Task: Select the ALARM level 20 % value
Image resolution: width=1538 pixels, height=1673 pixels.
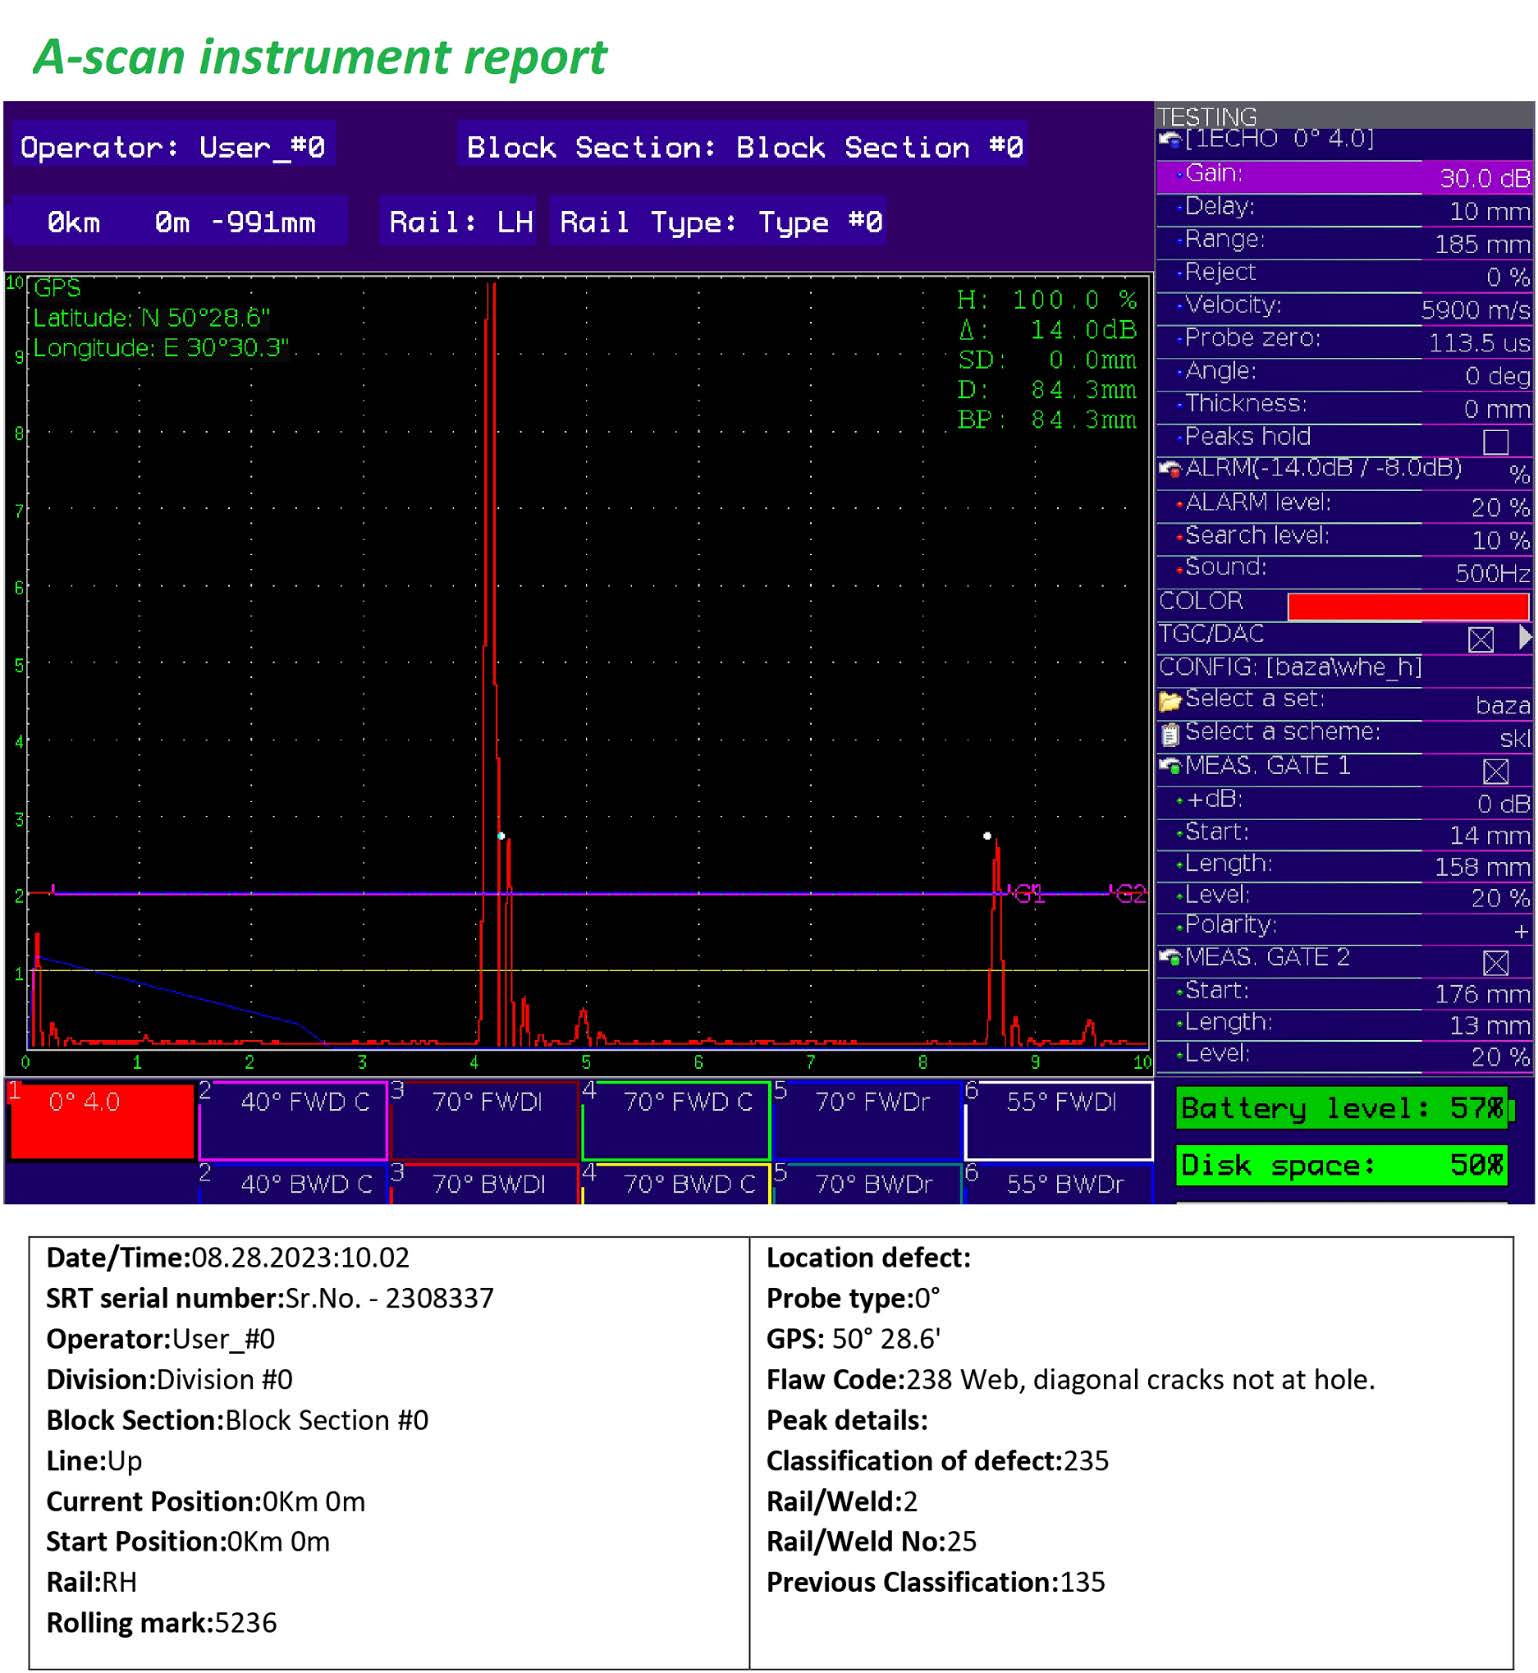Action: 1500,508
